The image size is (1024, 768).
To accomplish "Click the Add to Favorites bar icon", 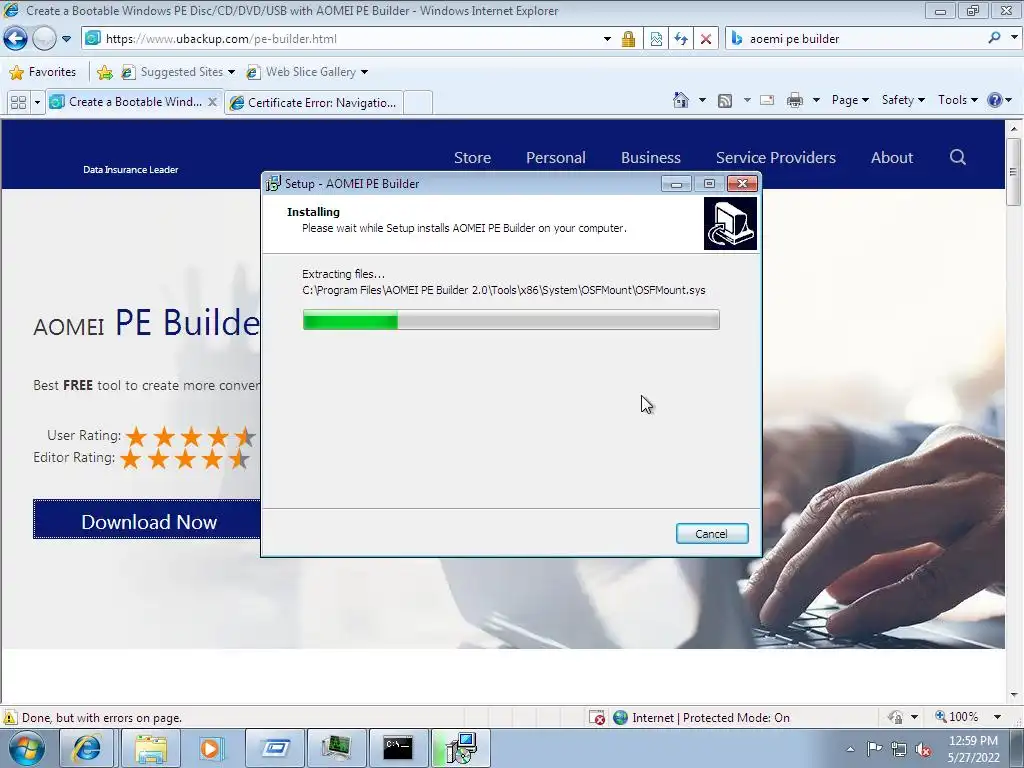I will point(104,72).
